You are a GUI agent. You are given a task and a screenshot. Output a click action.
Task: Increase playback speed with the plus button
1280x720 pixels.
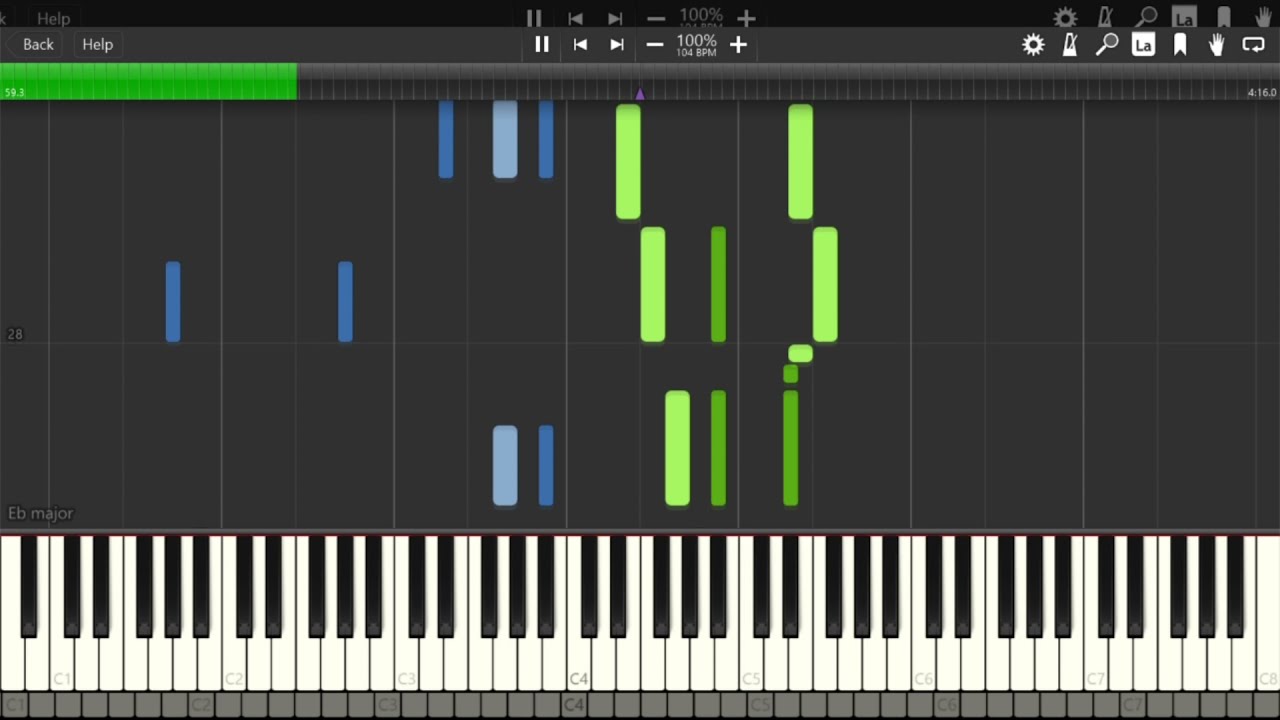(738, 44)
